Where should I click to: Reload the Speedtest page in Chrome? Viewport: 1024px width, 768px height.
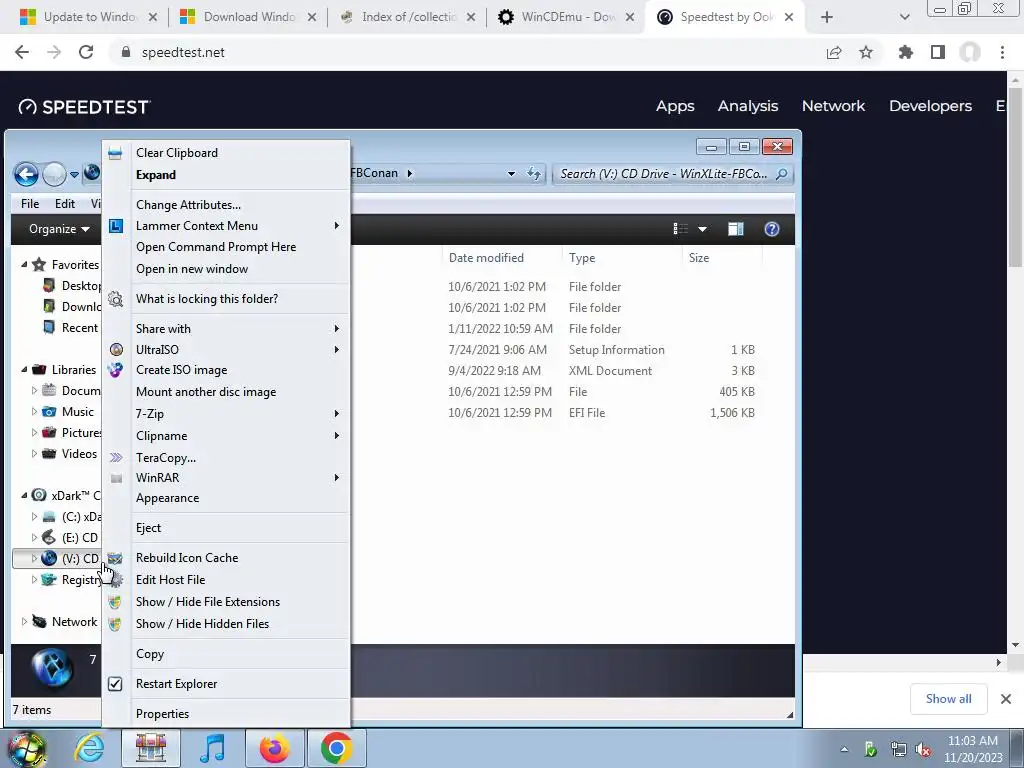coord(86,52)
